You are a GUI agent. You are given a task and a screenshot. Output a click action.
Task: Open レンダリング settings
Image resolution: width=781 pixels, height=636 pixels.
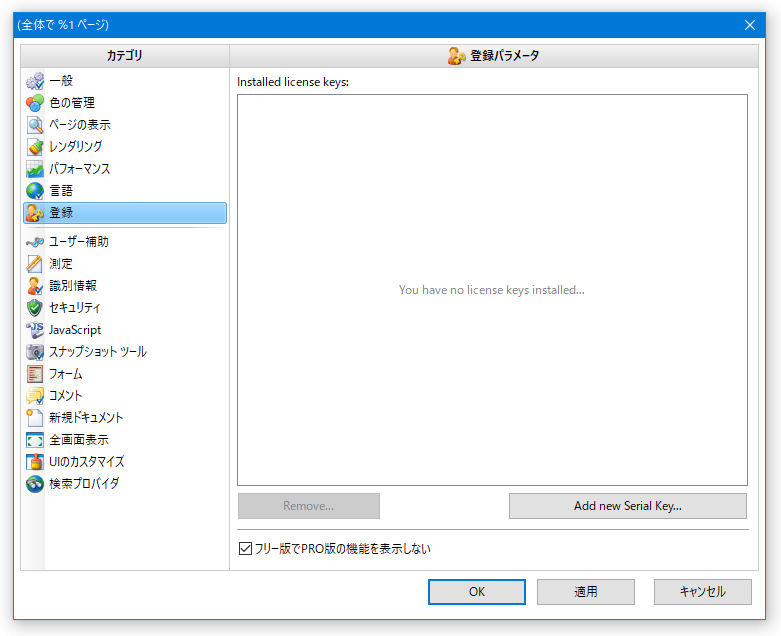pyautogui.click(x=125, y=146)
